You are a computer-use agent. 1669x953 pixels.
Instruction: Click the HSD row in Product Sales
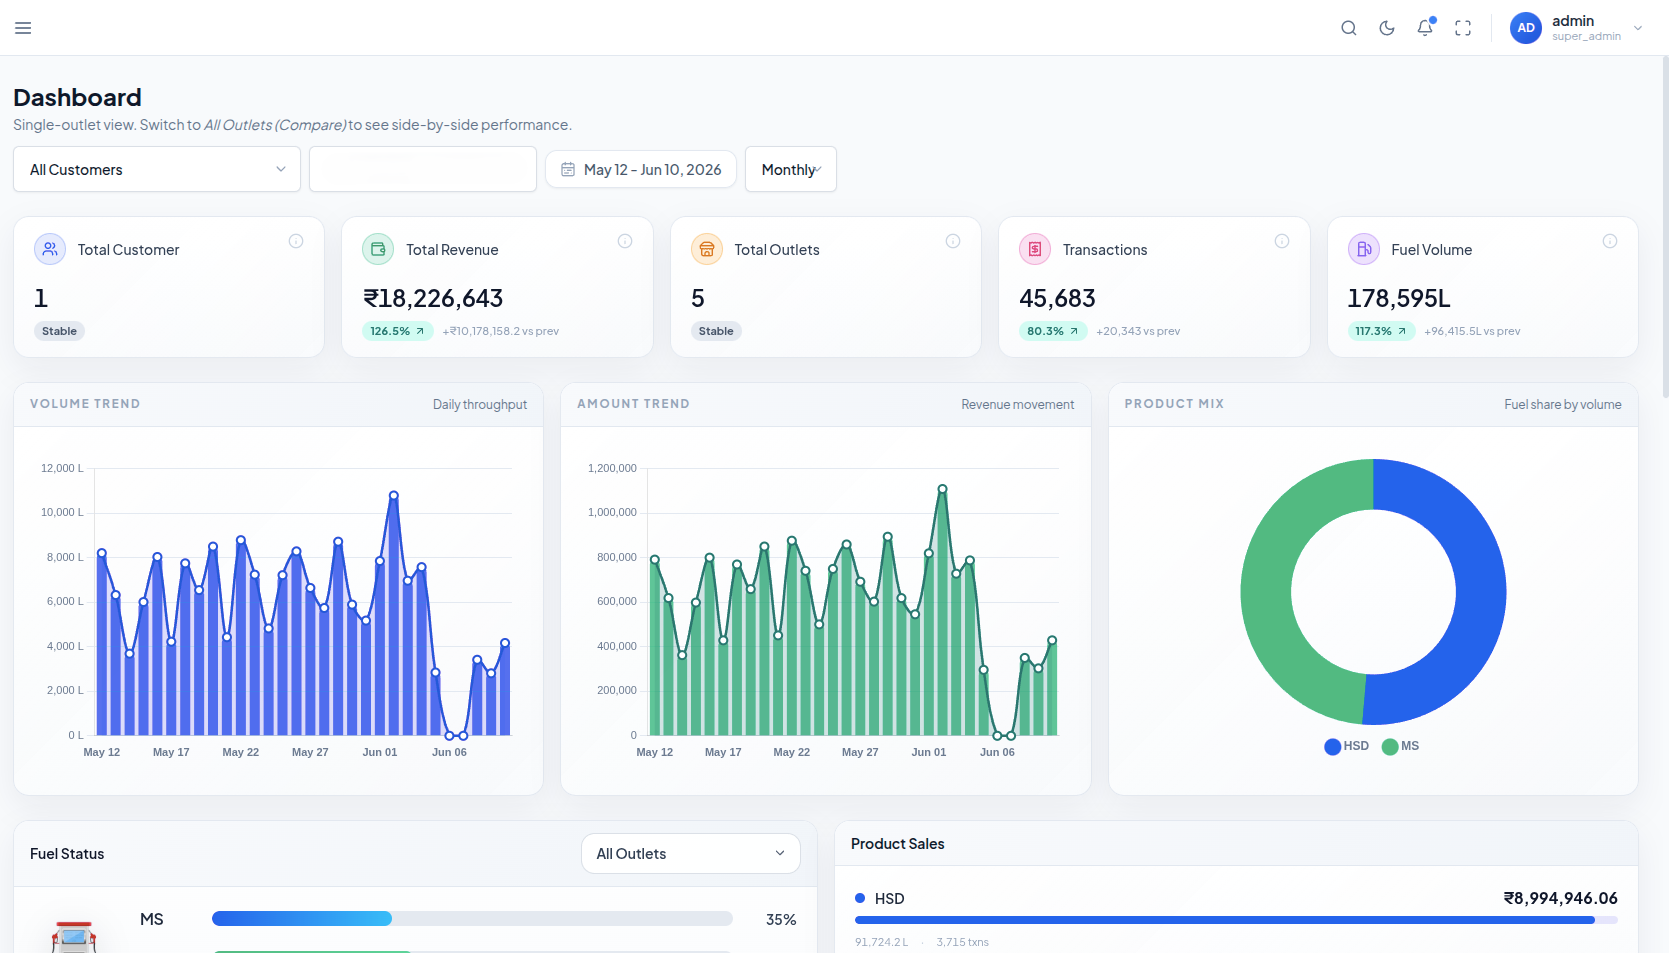[1236, 919]
